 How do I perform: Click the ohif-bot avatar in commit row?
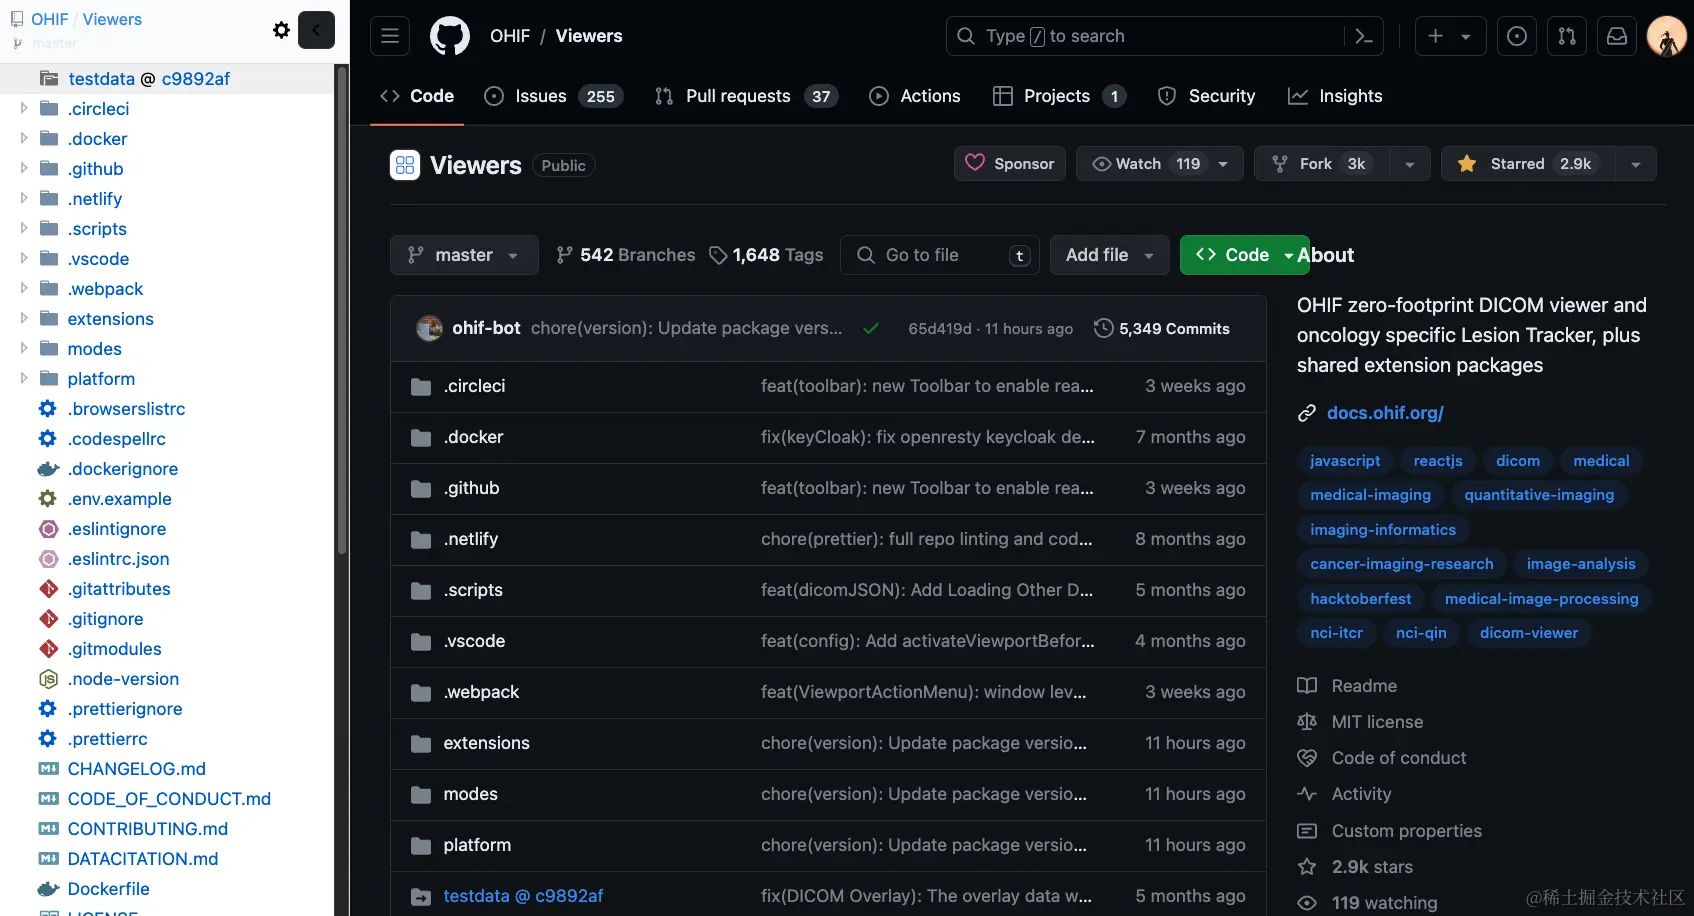coord(429,328)
